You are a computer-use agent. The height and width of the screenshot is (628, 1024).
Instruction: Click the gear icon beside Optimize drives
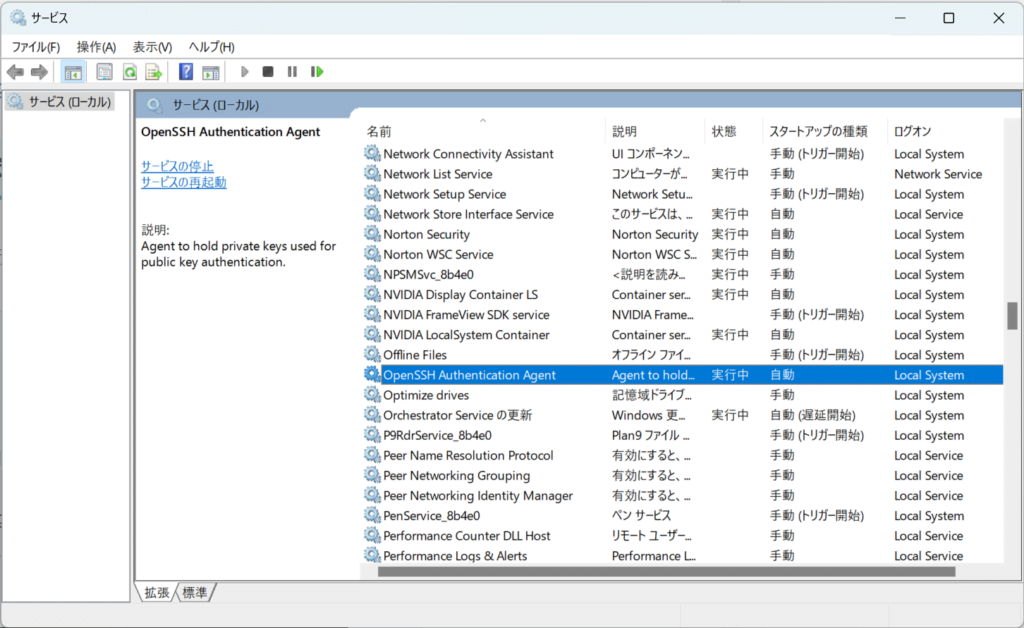point(372,395)
